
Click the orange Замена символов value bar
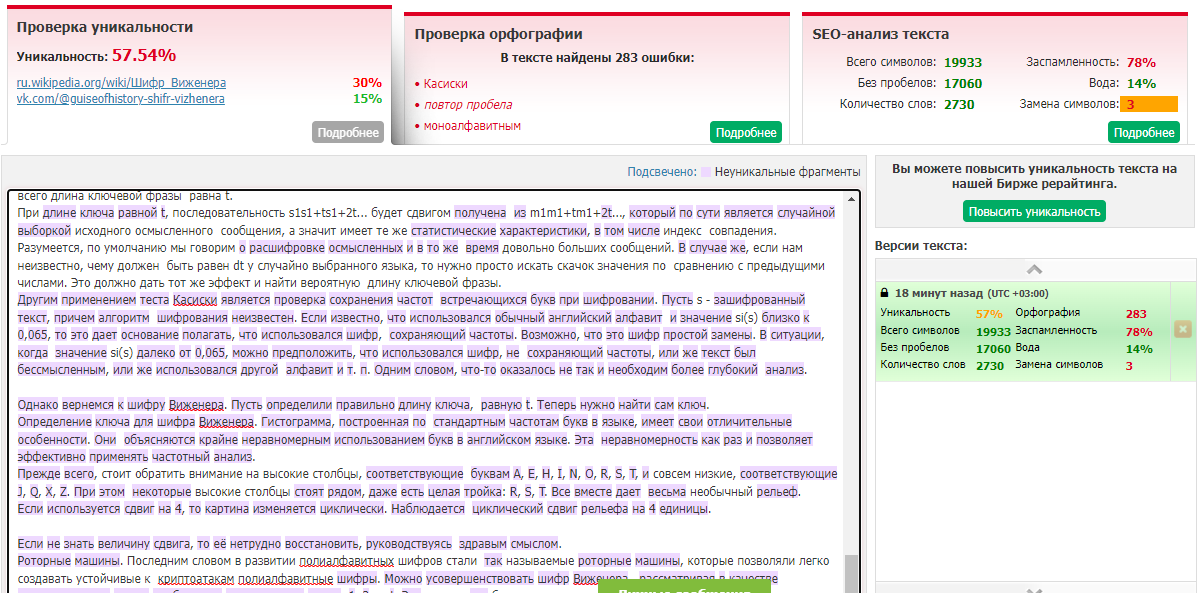tap(1149, 104)
